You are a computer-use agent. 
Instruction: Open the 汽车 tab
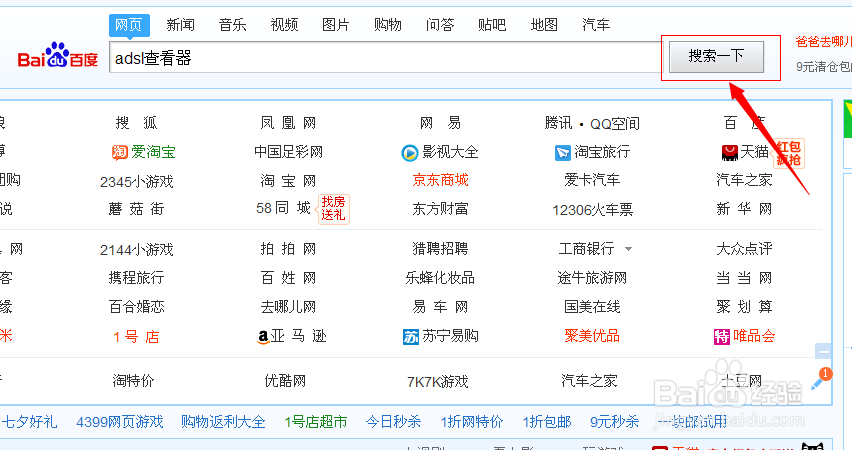(596, 25)
